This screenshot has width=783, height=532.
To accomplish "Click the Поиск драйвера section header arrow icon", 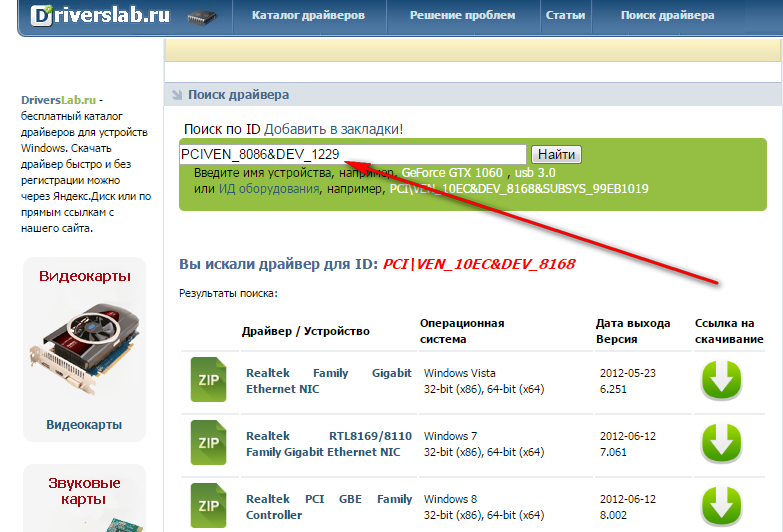I will click(177, 95).
